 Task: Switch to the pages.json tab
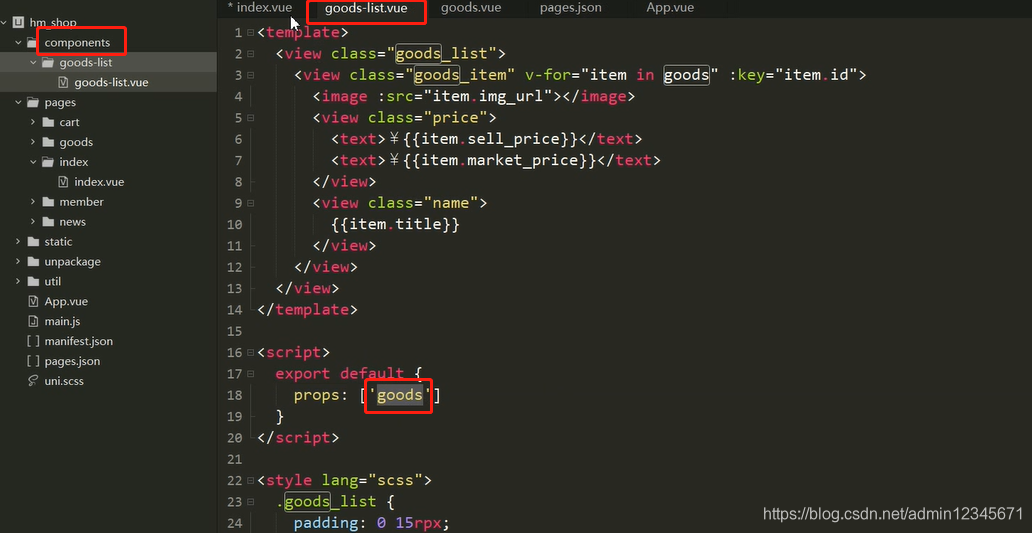[571, 9]
